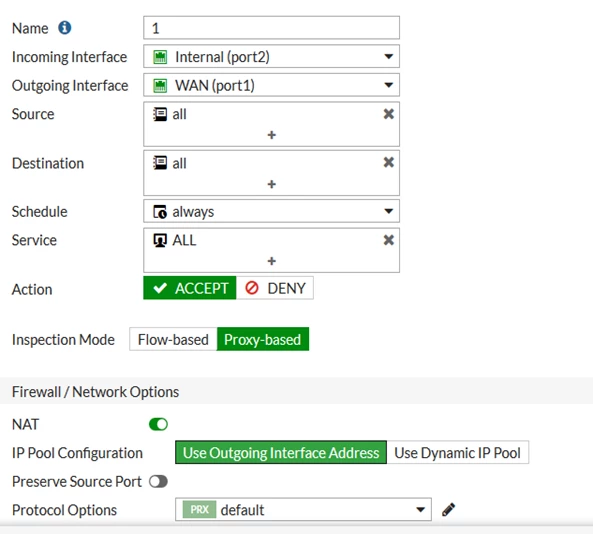Screen dimensions: 593x534
Task: Add a new Source entry with plus
Action: click(x=272, y=135)
